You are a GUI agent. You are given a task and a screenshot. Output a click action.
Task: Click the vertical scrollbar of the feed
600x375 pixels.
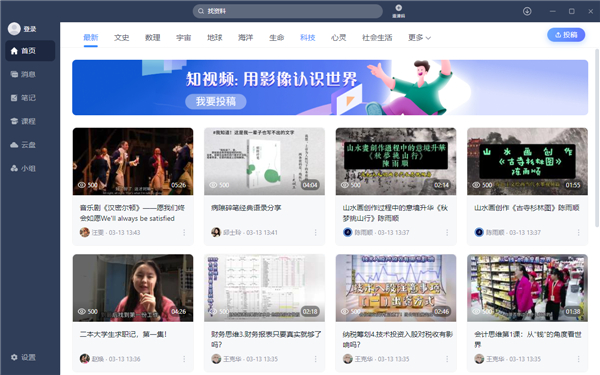pos(597,138)
